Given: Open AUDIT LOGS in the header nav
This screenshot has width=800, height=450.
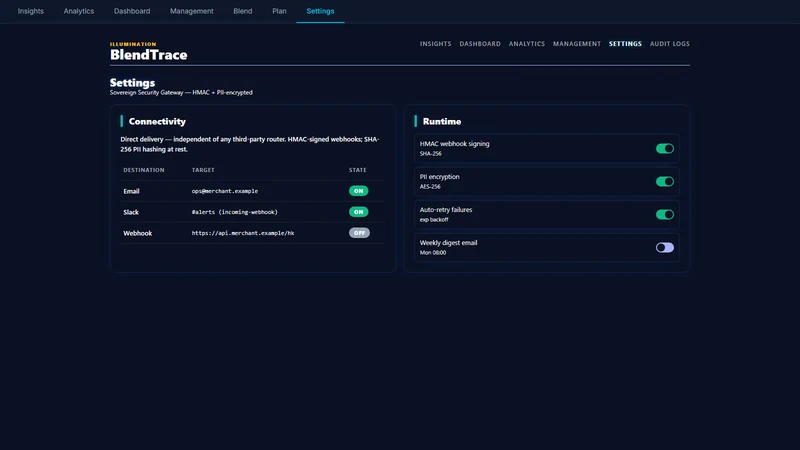Looking at the screenshot, I should pos(669,44).
